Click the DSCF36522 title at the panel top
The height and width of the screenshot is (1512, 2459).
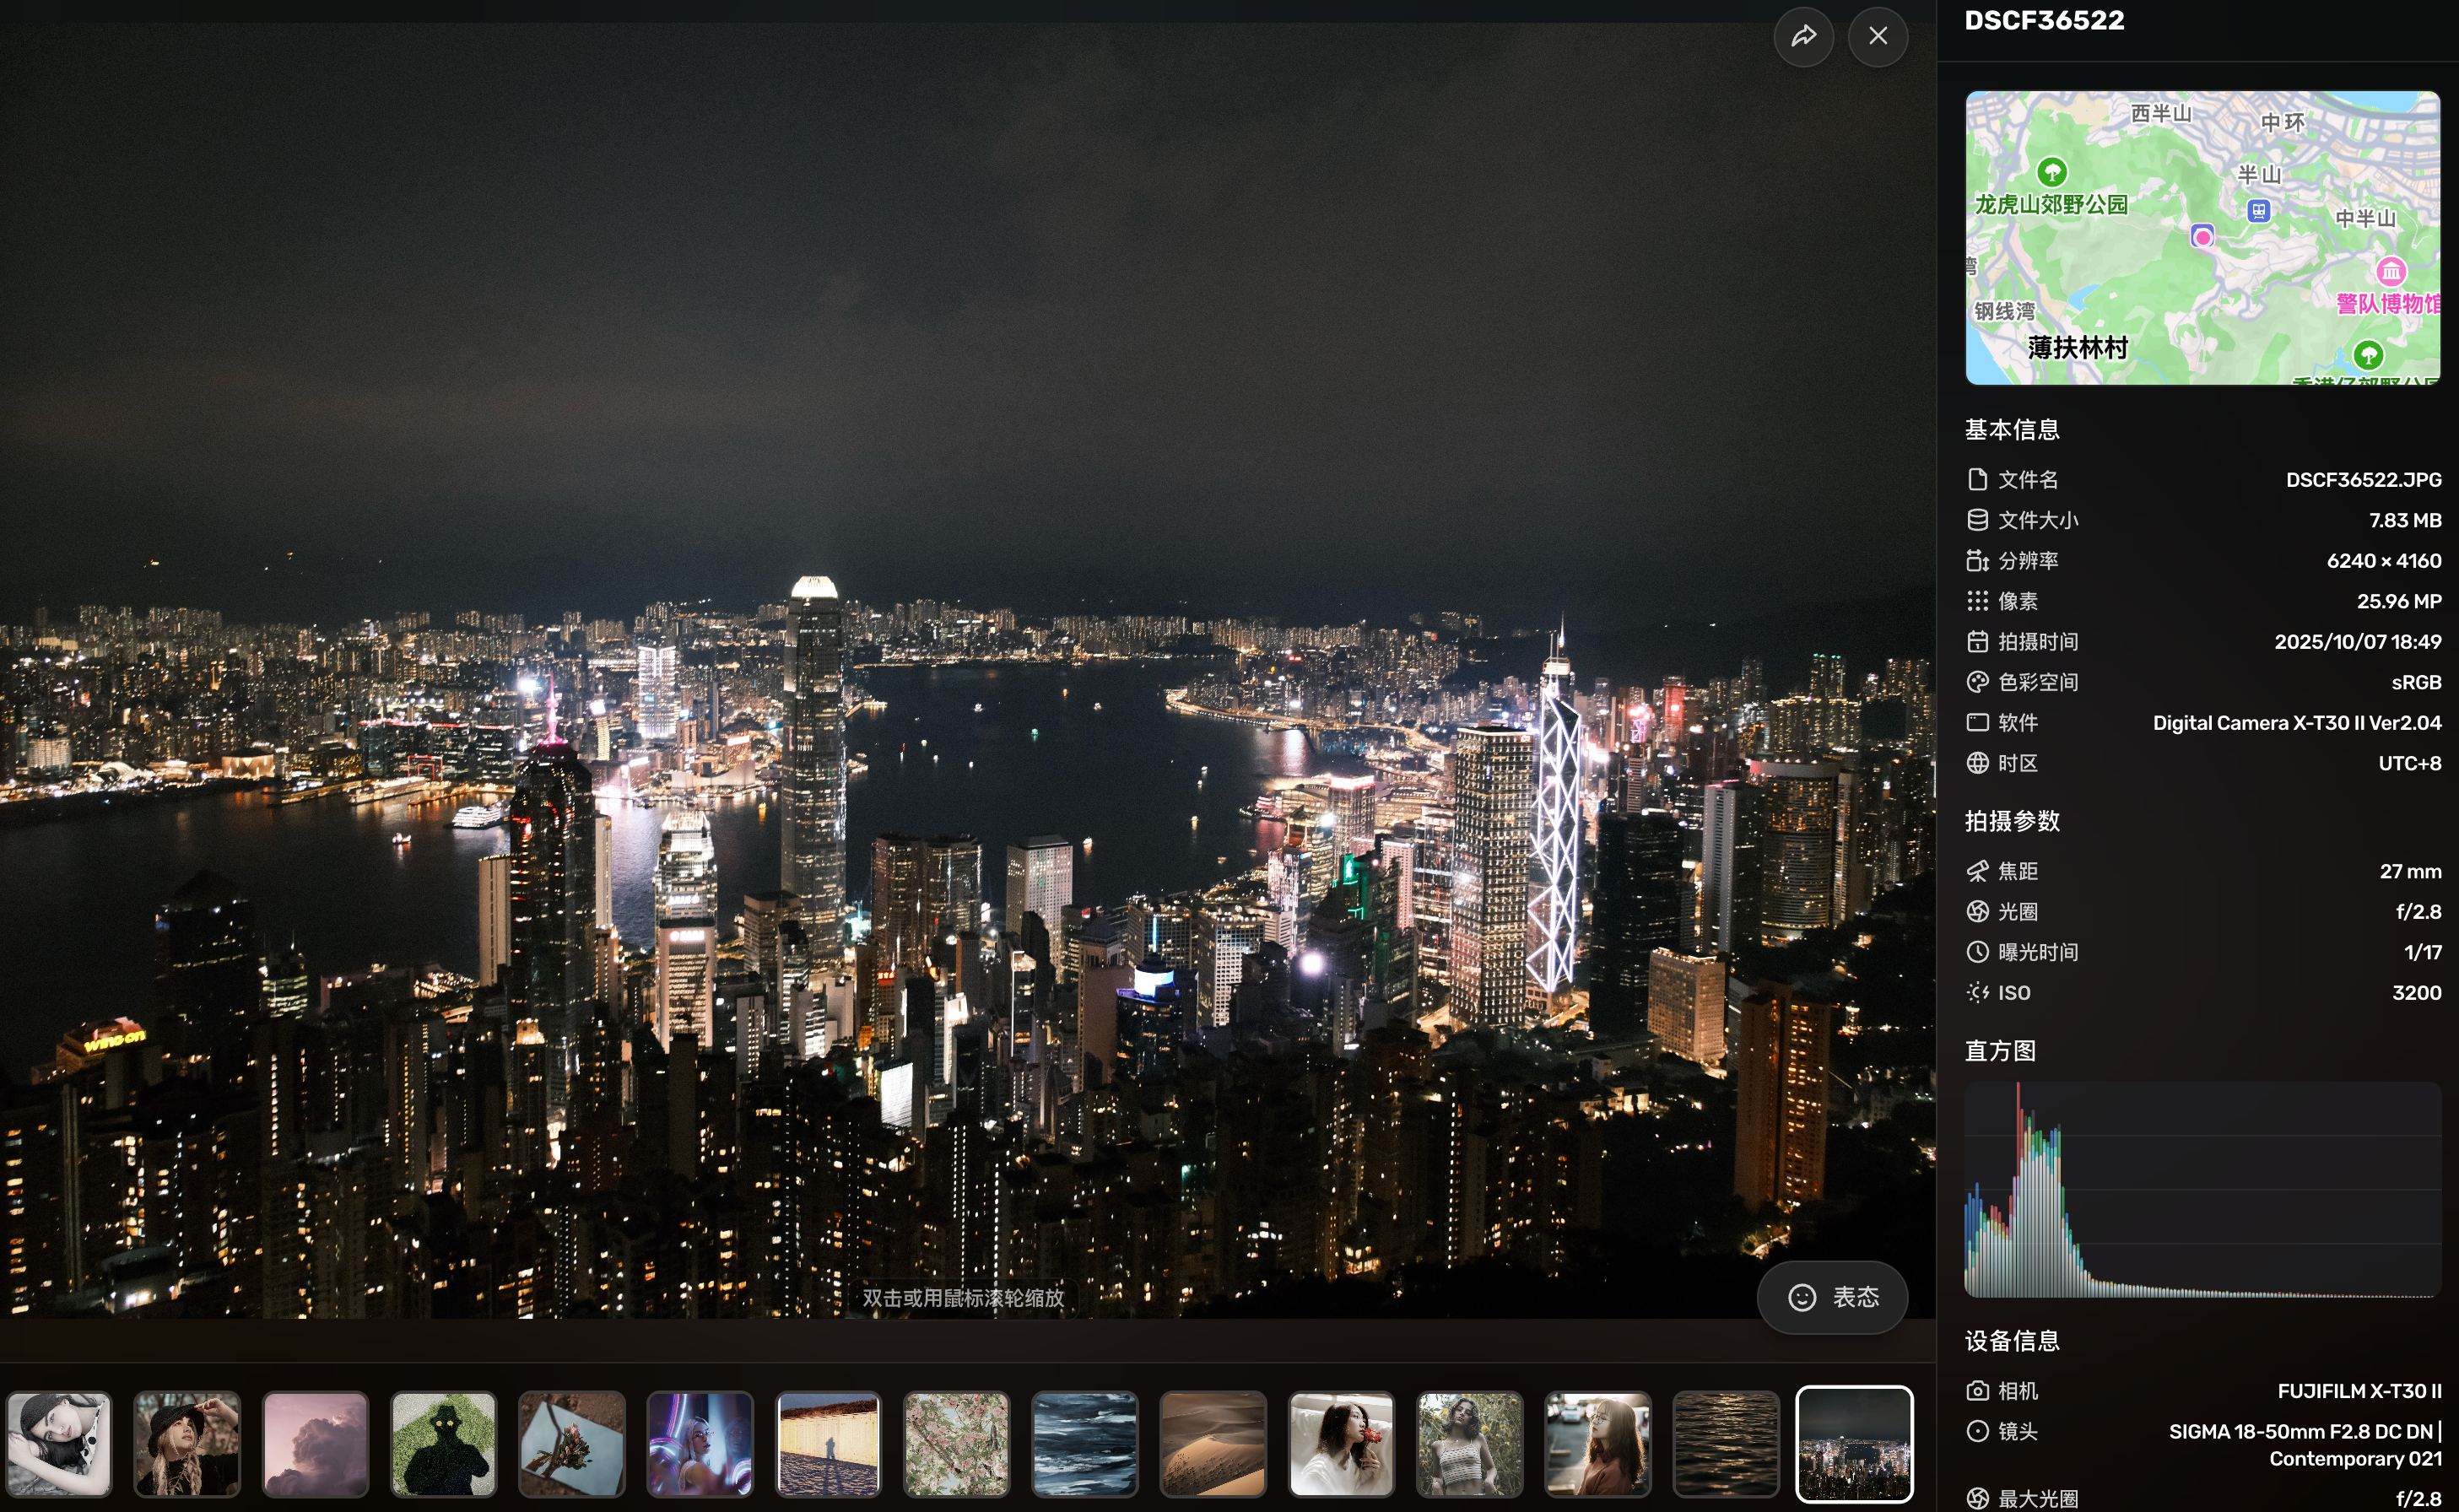coord(2044,20)
